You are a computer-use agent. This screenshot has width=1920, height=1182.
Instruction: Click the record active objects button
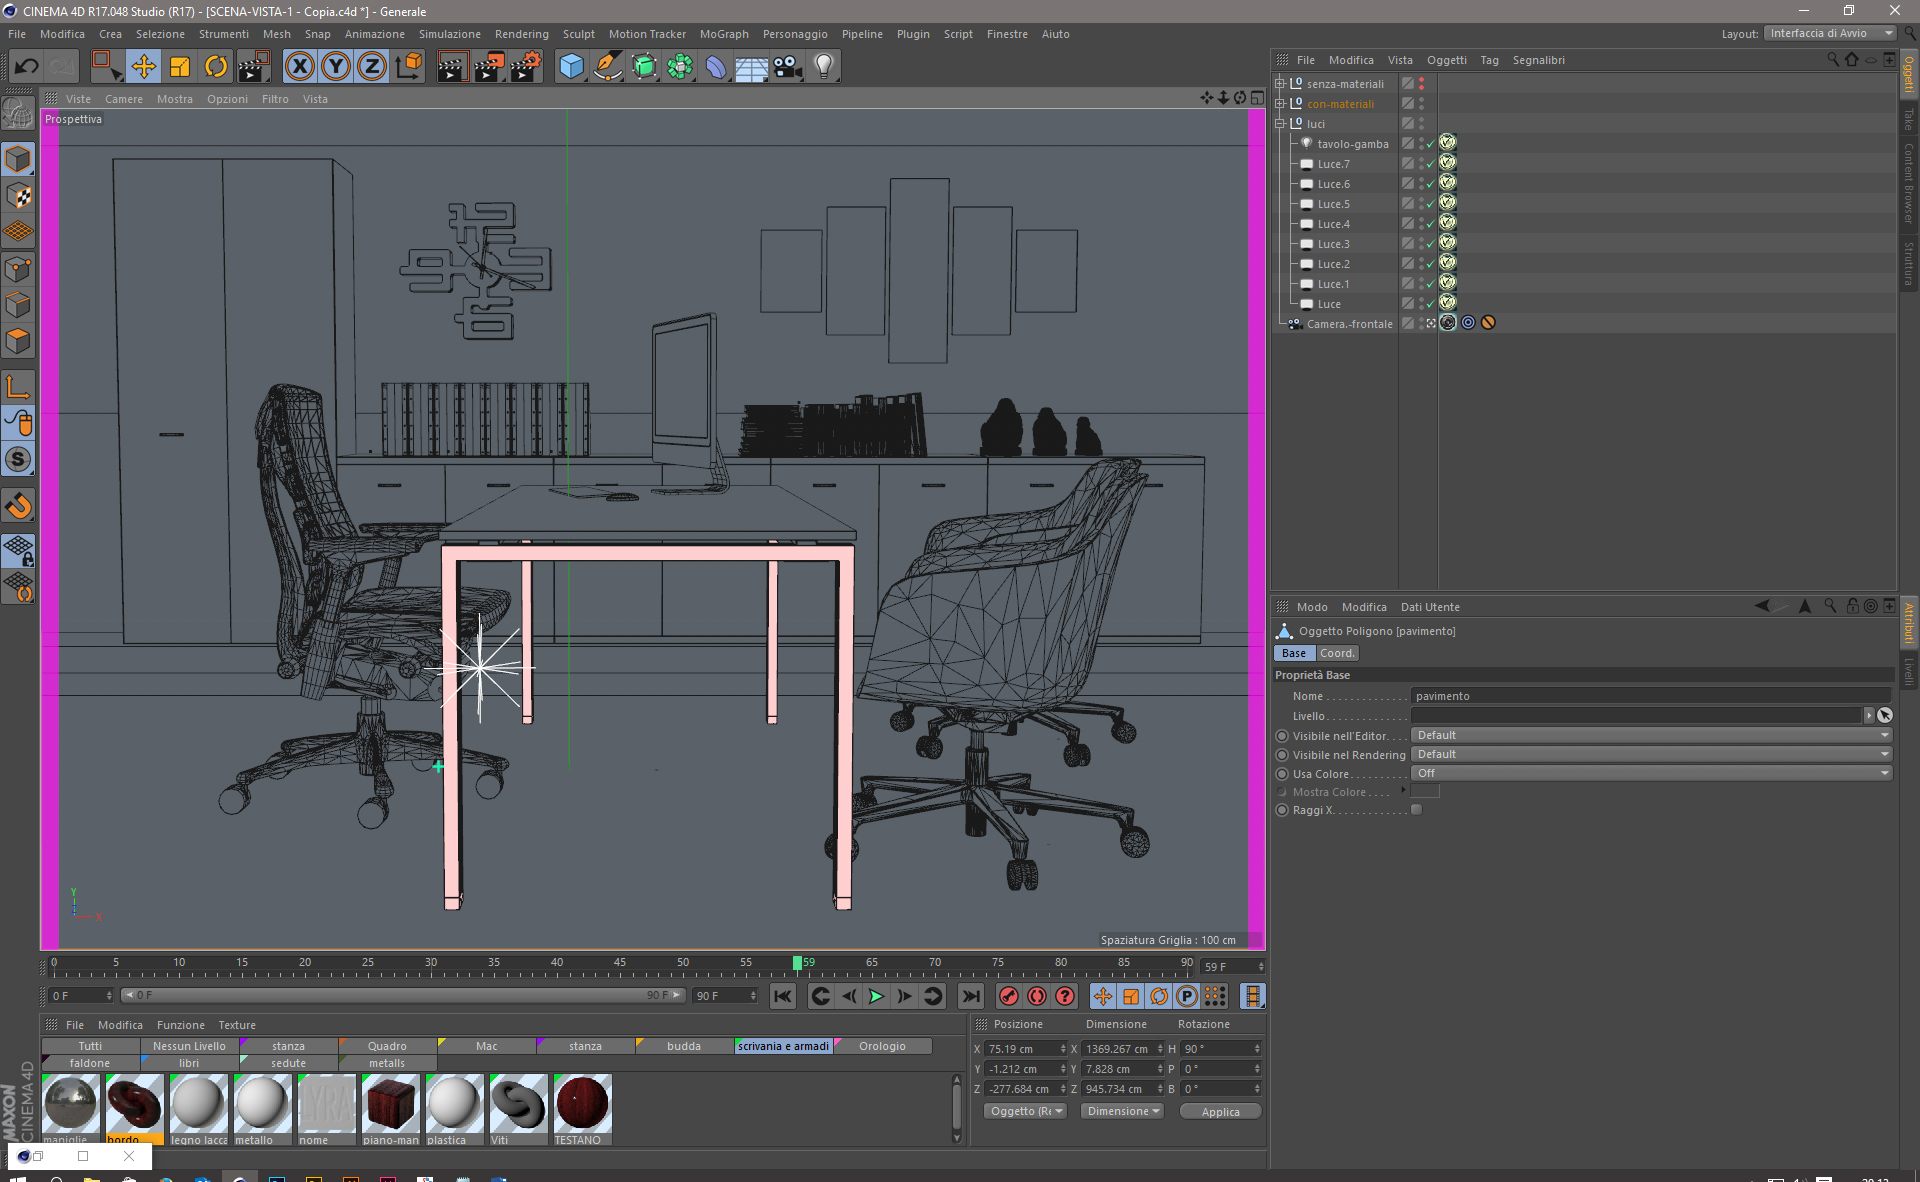1009,996
